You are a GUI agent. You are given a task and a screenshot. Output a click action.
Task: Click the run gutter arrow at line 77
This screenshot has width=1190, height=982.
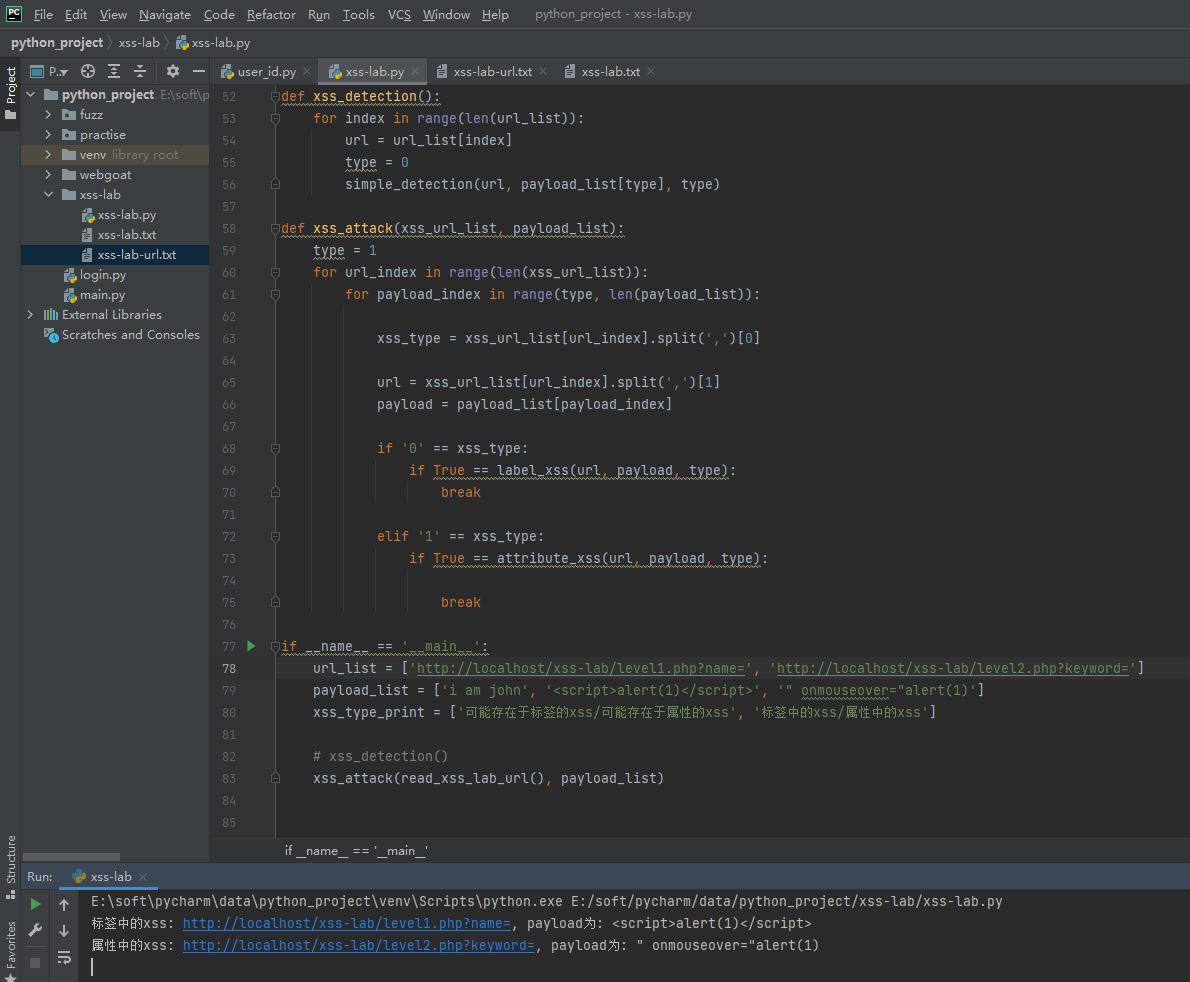[x=251, y=646]
